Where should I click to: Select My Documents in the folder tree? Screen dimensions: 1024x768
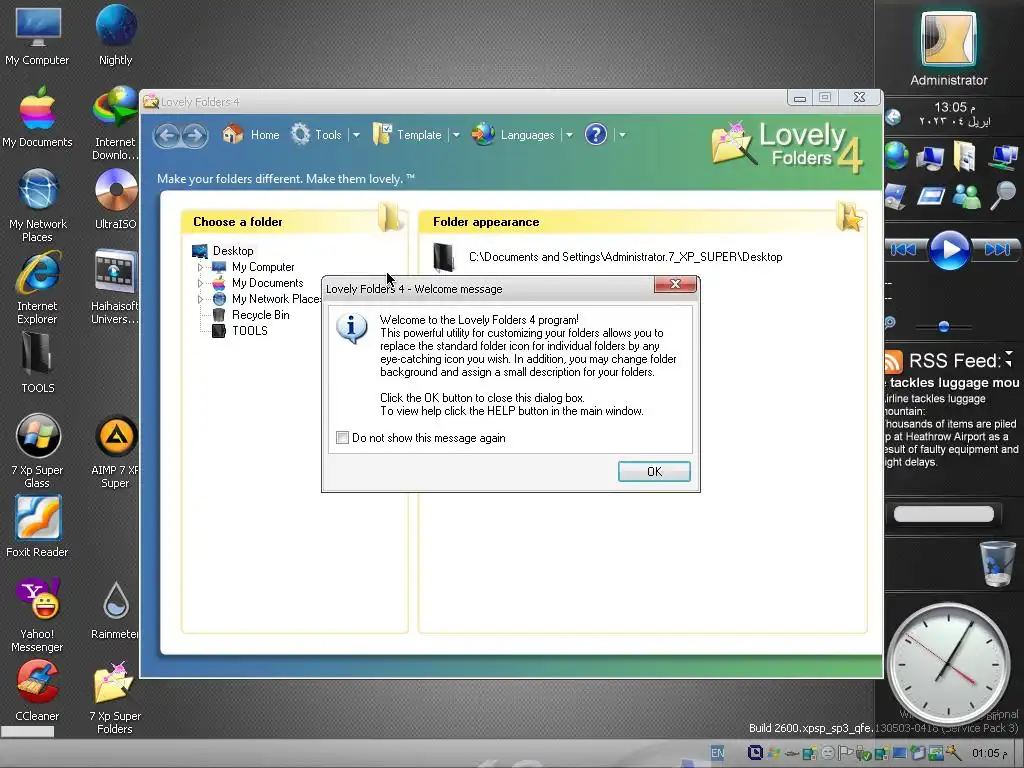pos(268,283)
